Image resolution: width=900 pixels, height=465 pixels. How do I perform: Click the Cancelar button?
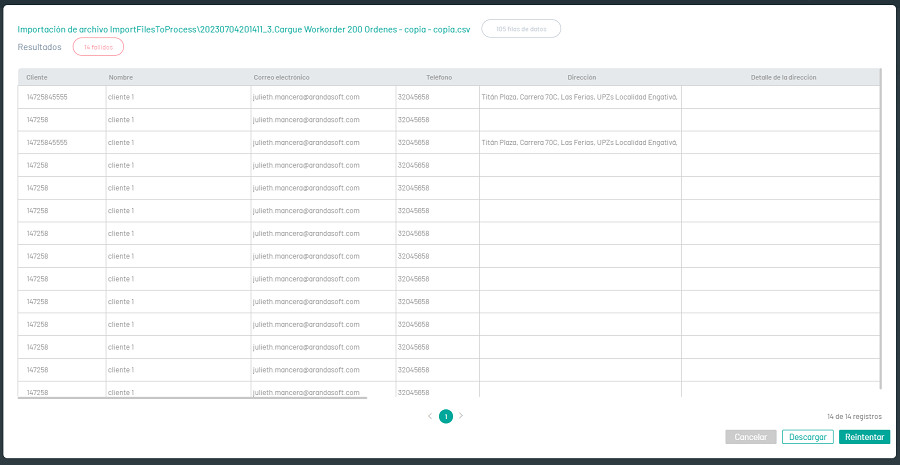(751, 437)
